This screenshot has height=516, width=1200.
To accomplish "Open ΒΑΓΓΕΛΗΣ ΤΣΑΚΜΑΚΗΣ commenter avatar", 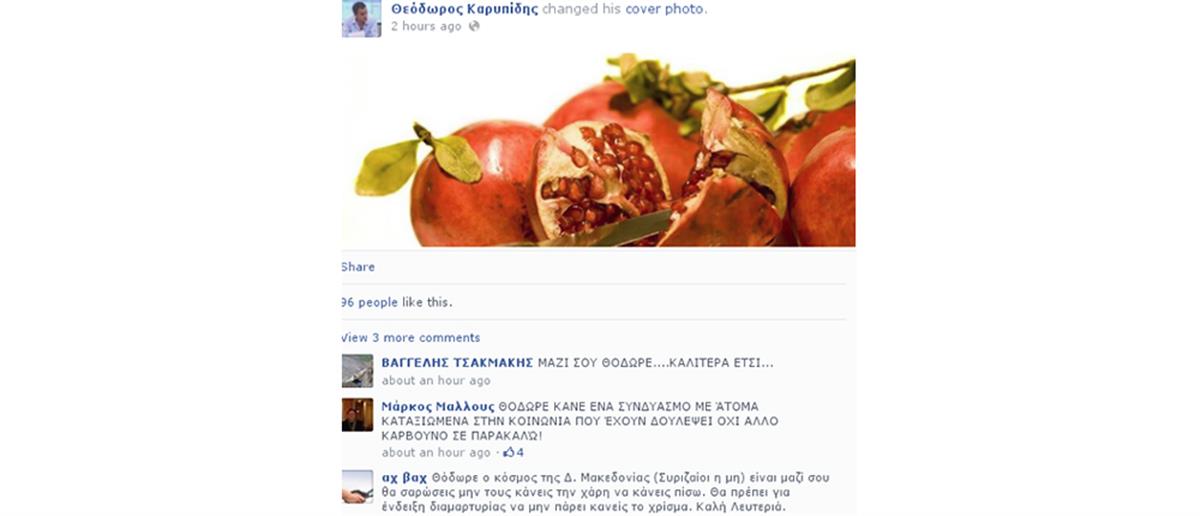I will click(x=357, y=370).
